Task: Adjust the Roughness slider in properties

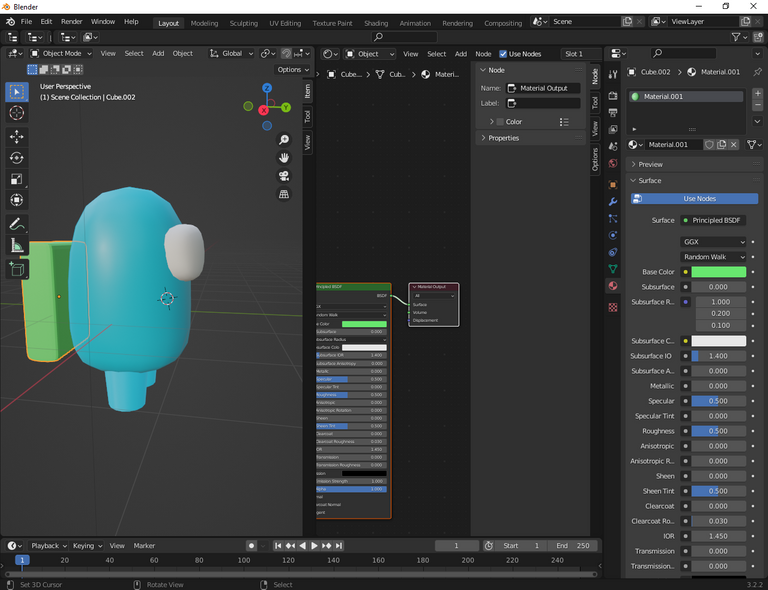Action: point(719,431)
